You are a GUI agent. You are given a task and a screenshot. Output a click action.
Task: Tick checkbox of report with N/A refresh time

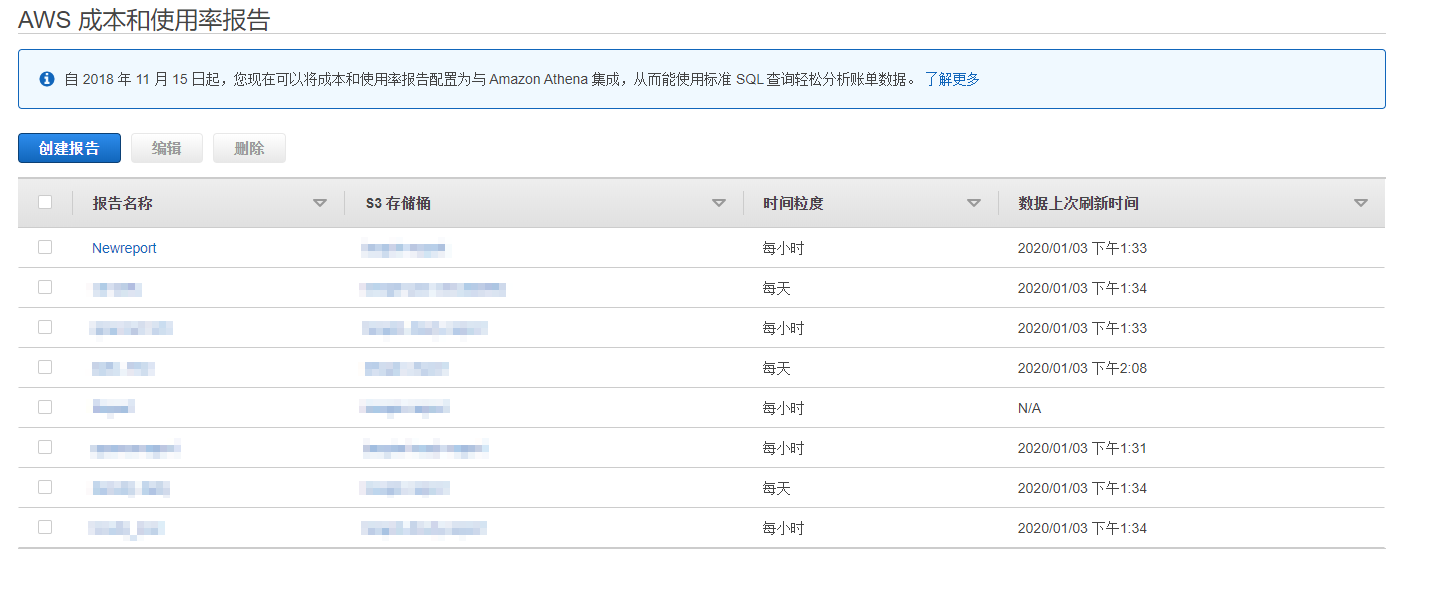pos(45,407)
